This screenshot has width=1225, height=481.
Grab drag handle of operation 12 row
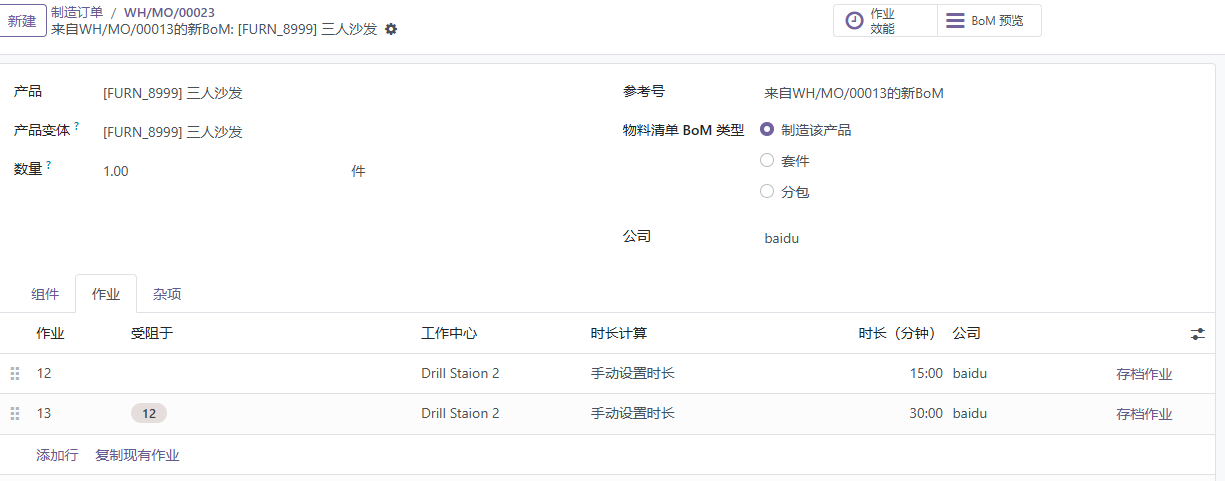click(15, 374)
